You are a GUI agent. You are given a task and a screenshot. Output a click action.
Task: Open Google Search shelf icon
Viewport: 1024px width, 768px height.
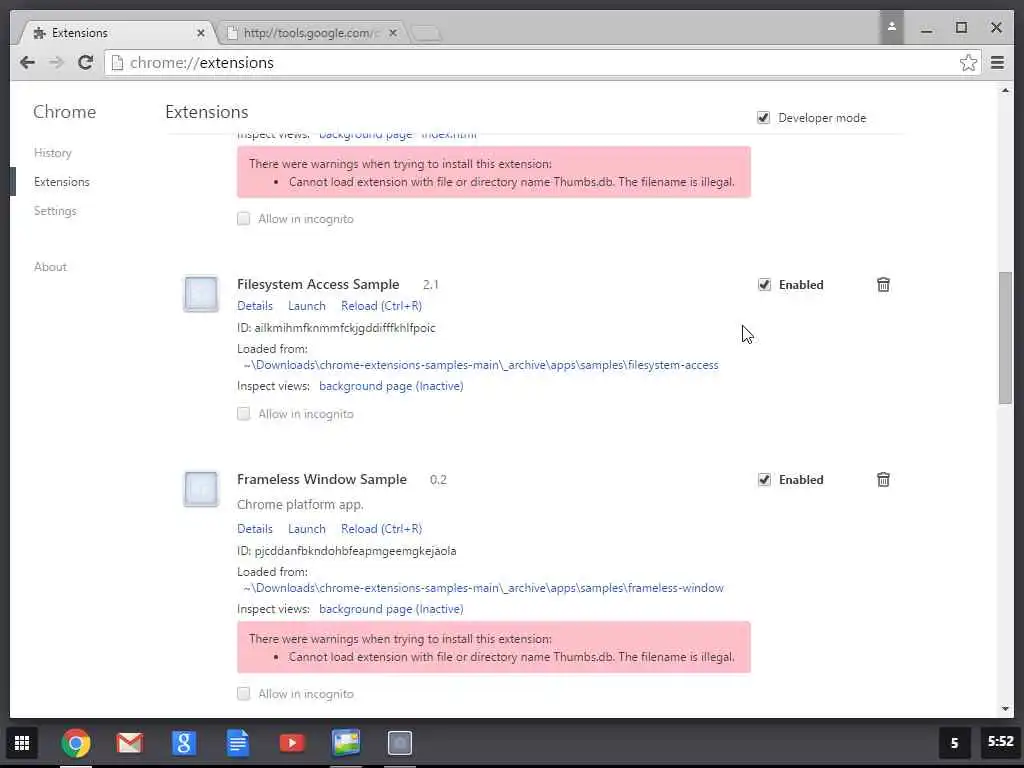pyautogui.click(x=184, y=743)
